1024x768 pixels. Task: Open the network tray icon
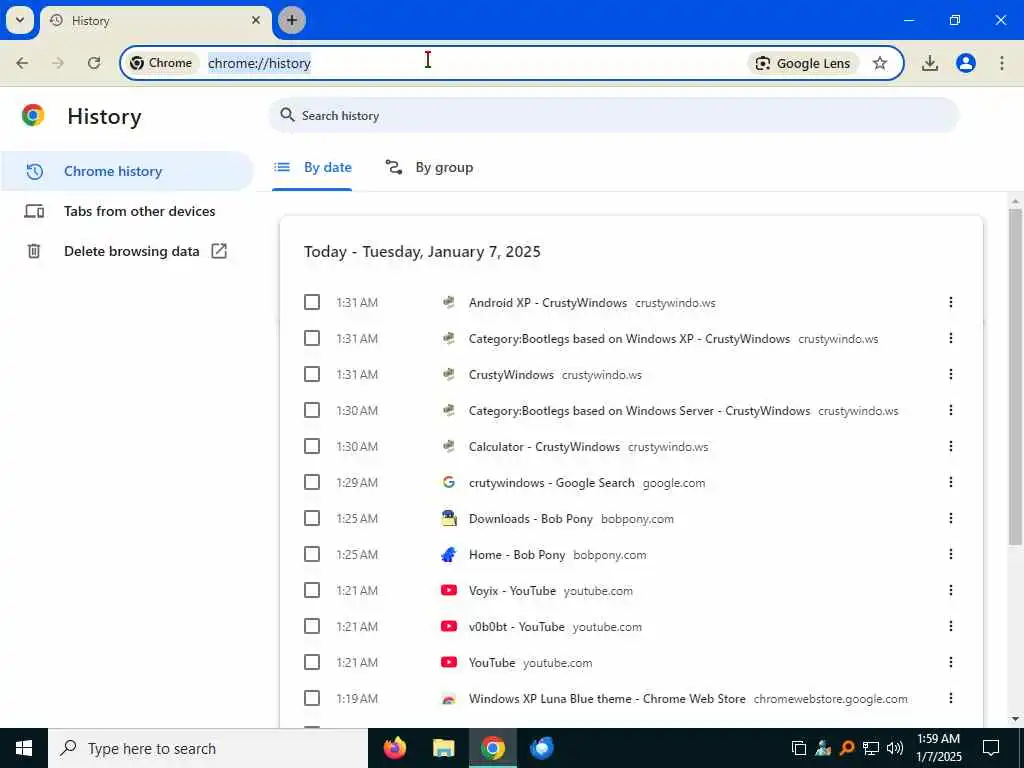[871, 748]
